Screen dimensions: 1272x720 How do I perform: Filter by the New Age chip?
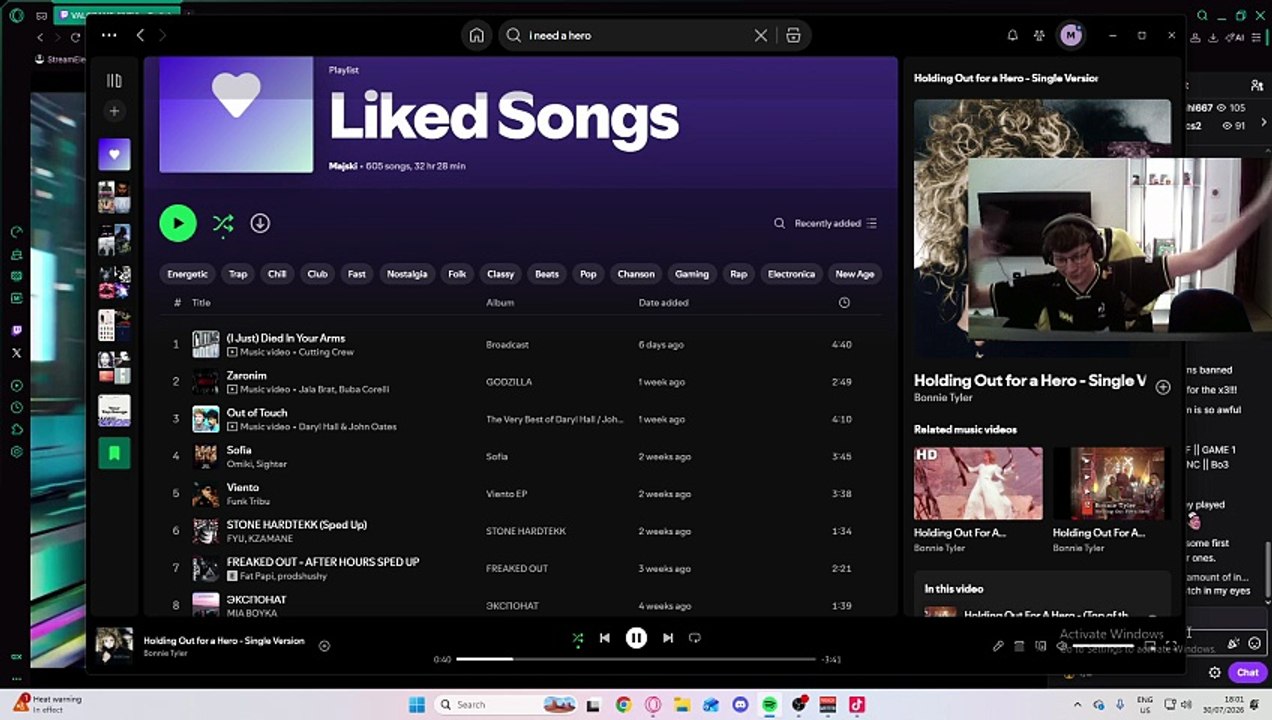[x=855, y=274]
